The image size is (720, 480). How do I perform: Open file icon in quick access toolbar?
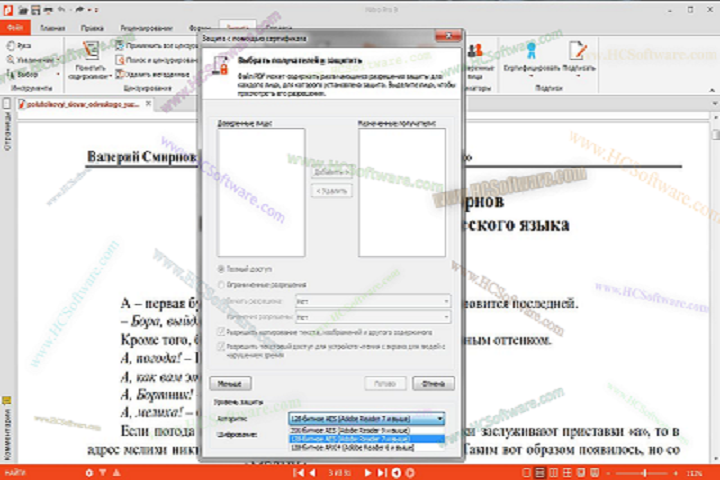tap(23, 10)
